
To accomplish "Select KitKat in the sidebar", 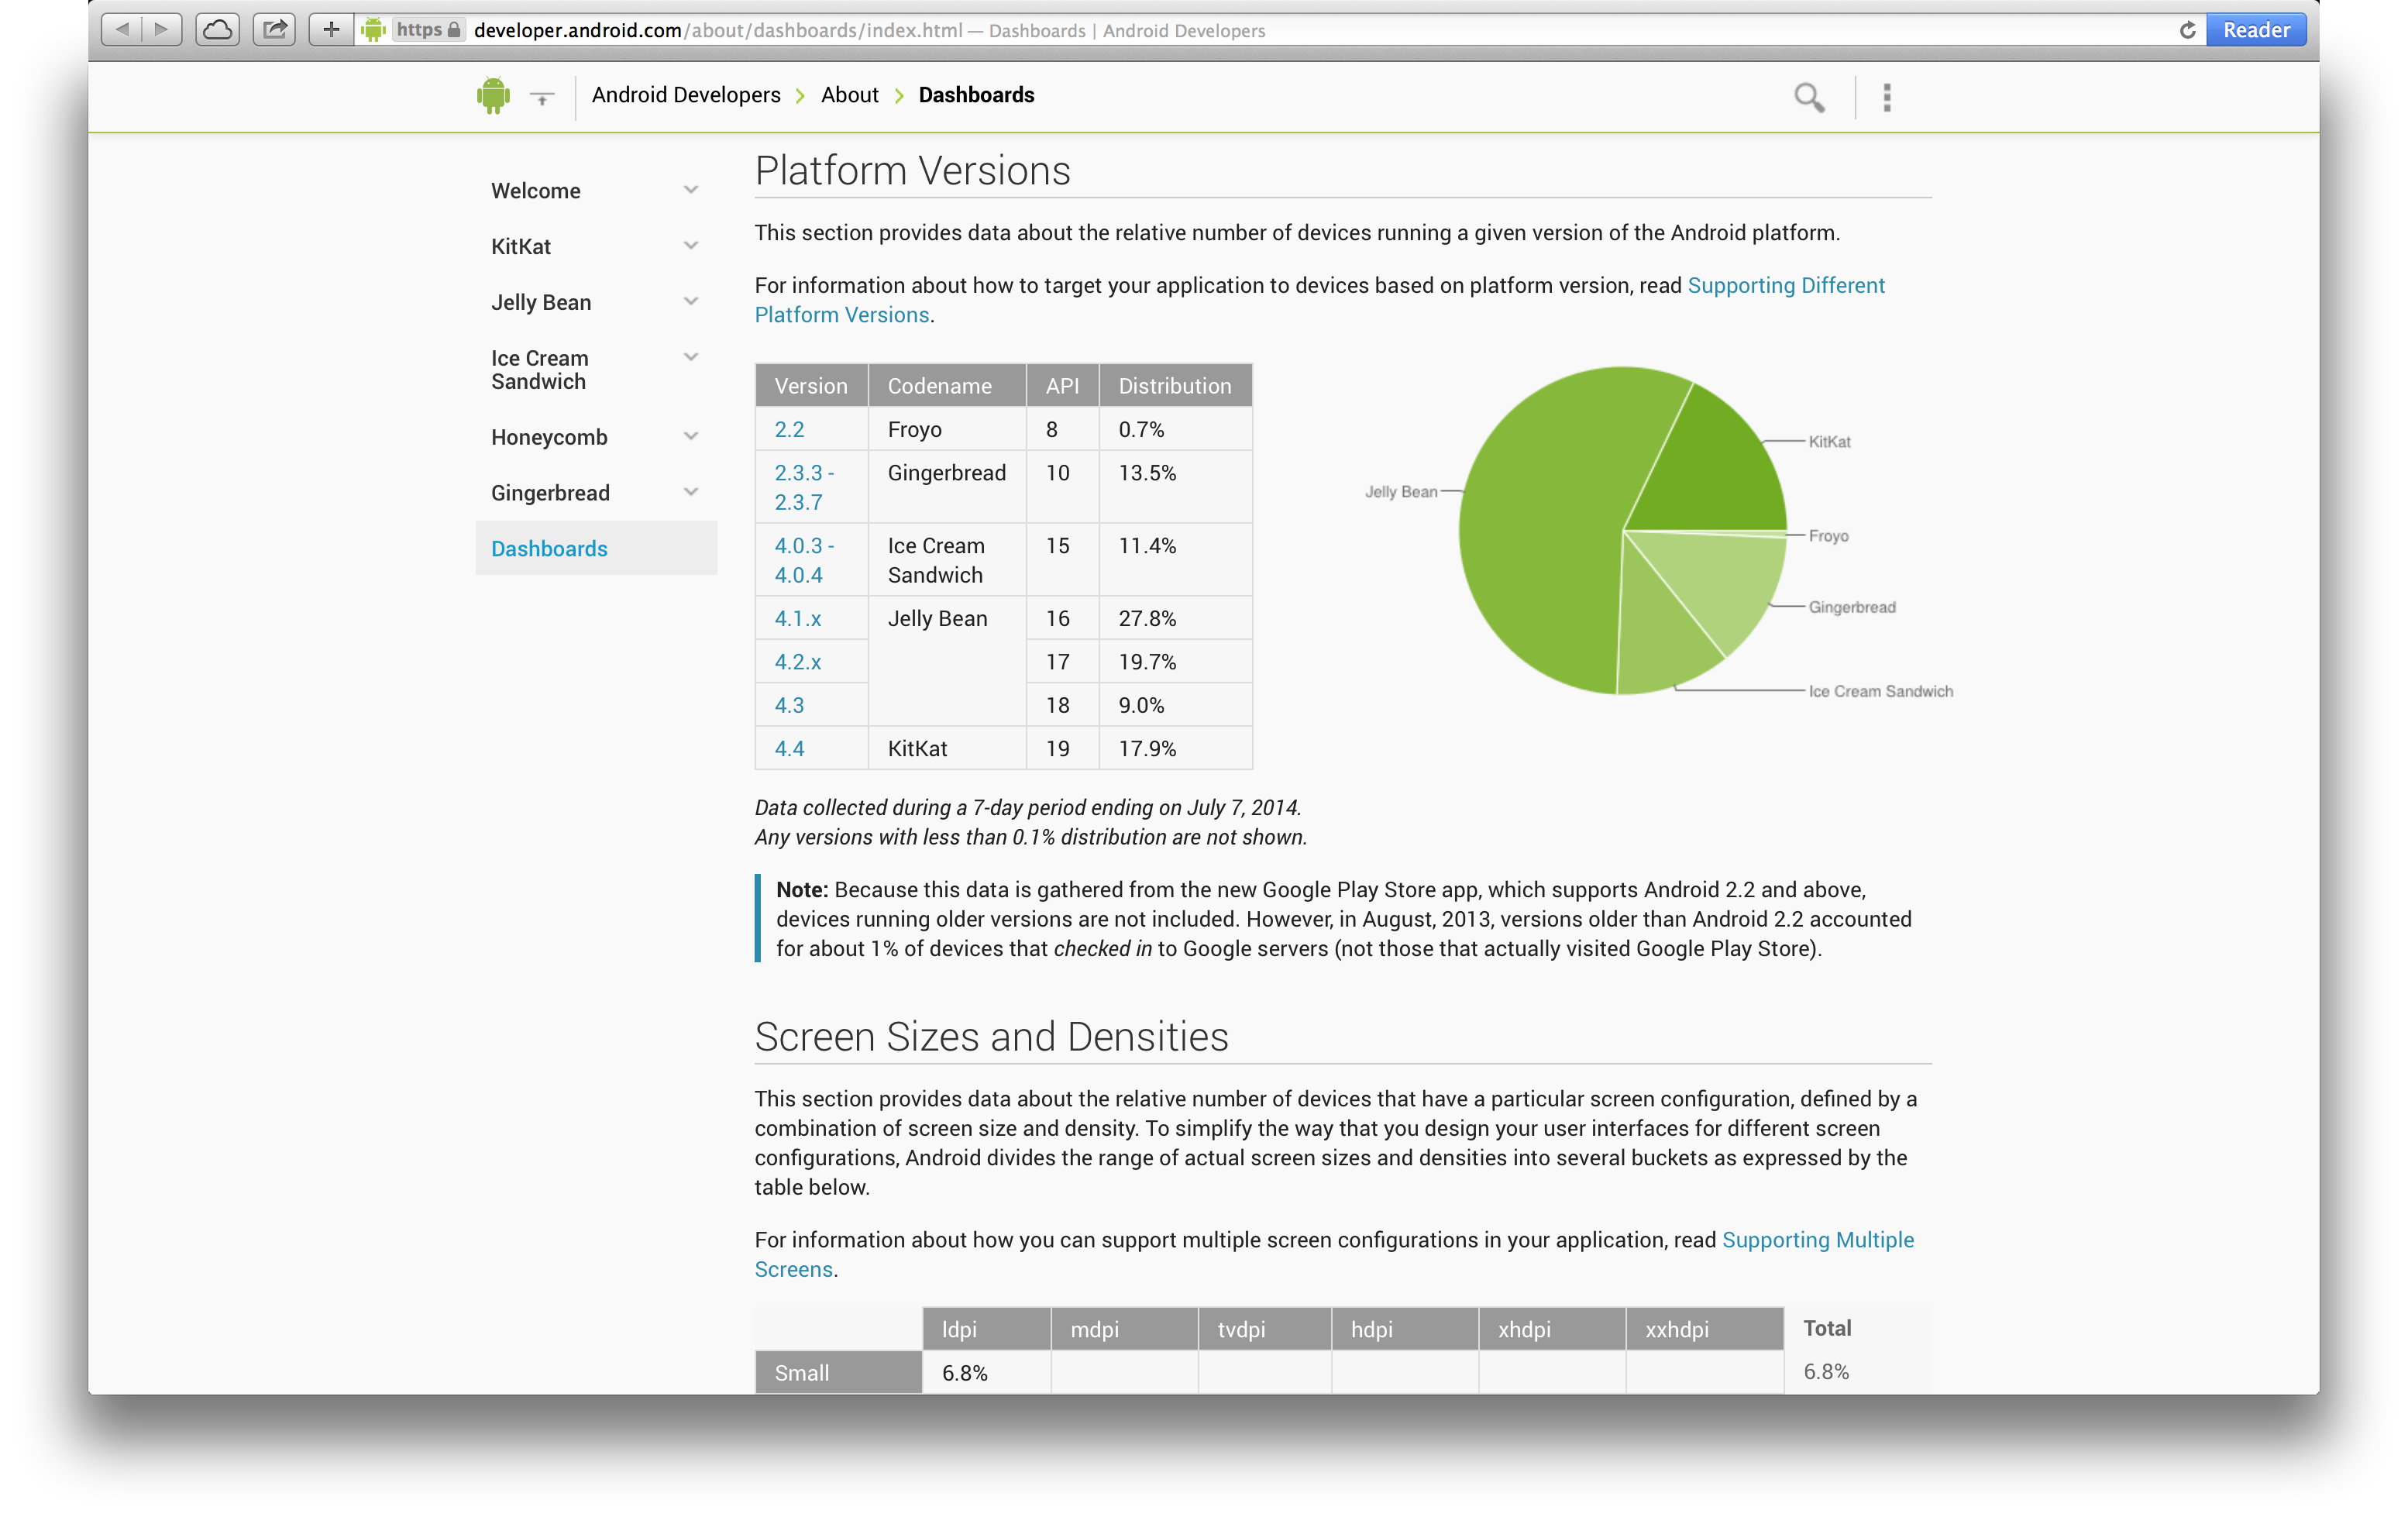I will pyautogui.click(x=521, y=247).
